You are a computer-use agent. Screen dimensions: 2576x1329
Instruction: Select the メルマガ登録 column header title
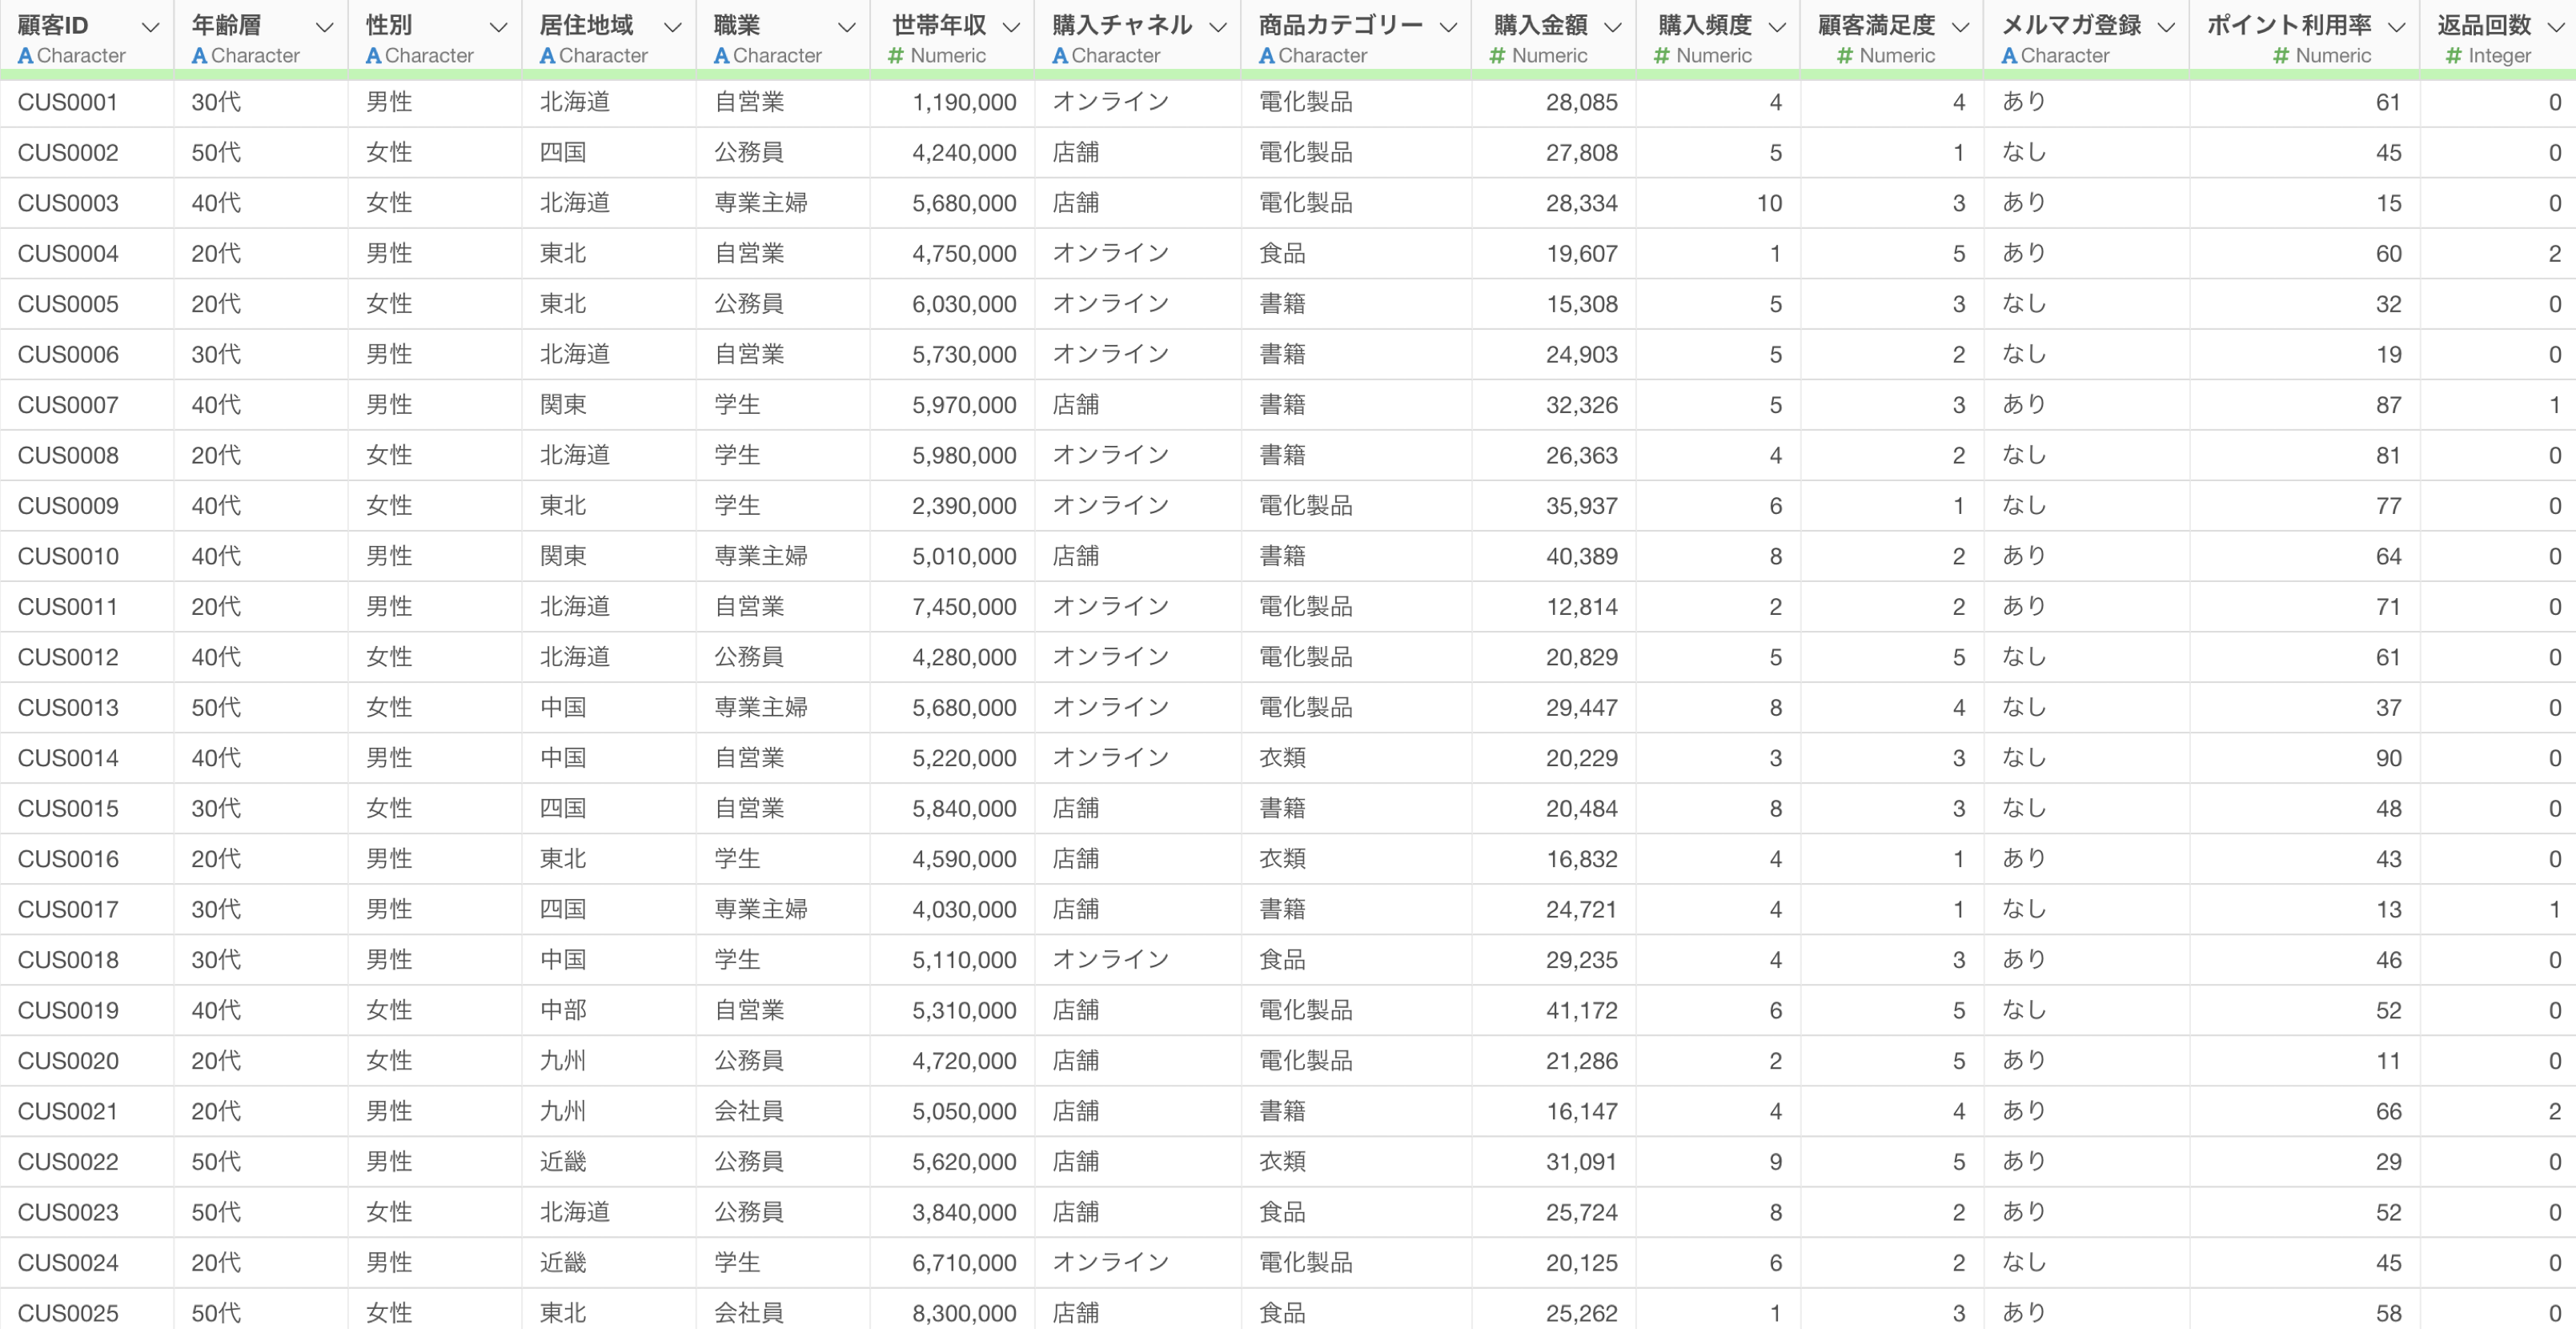coord(2071,25)
